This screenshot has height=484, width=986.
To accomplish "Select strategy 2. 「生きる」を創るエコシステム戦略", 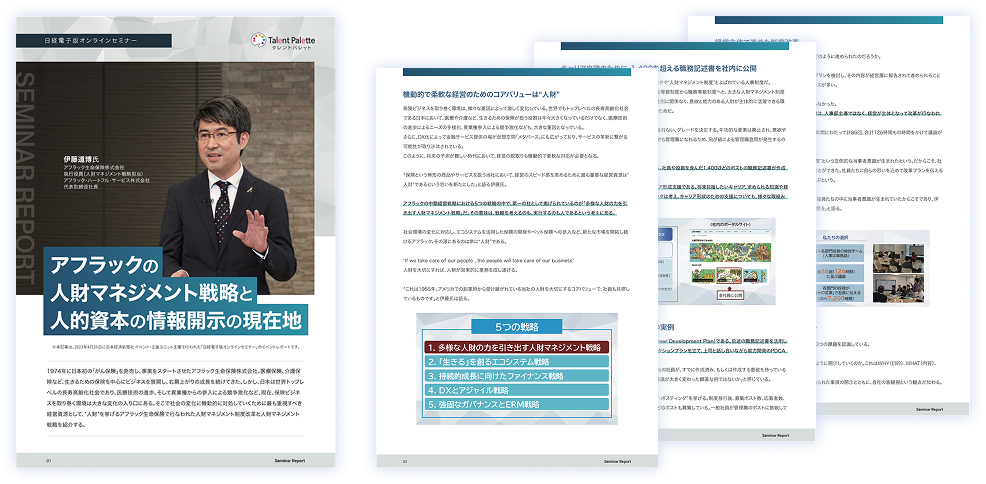I will coord(516,361).
